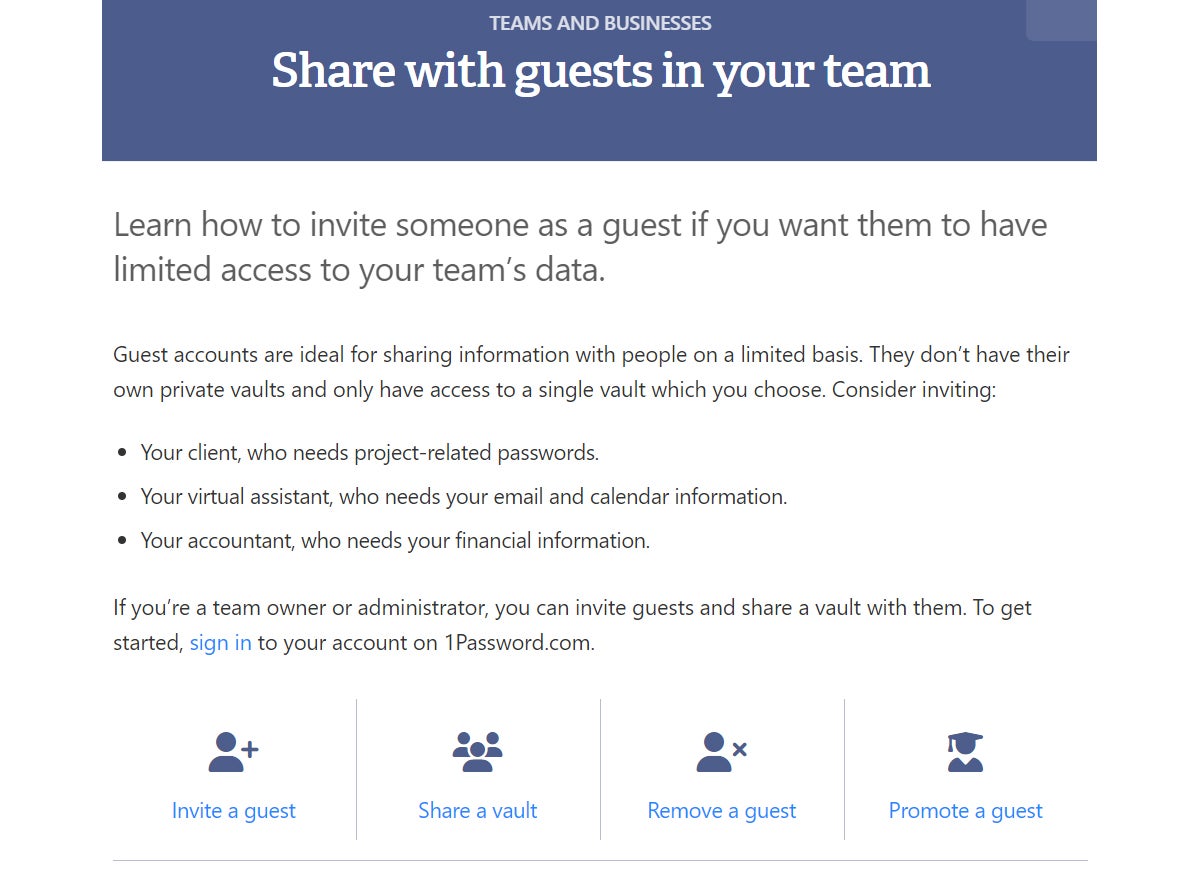
Task: Click the Share a vault group icon
Action: (x=477, y=752)
